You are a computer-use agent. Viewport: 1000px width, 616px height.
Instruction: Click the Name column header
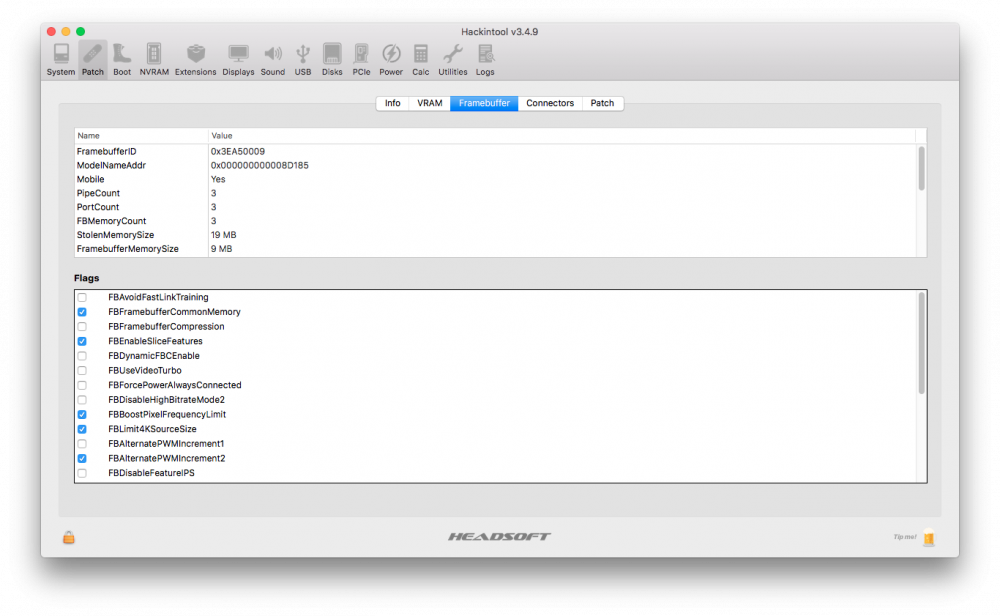click(141, 136)
